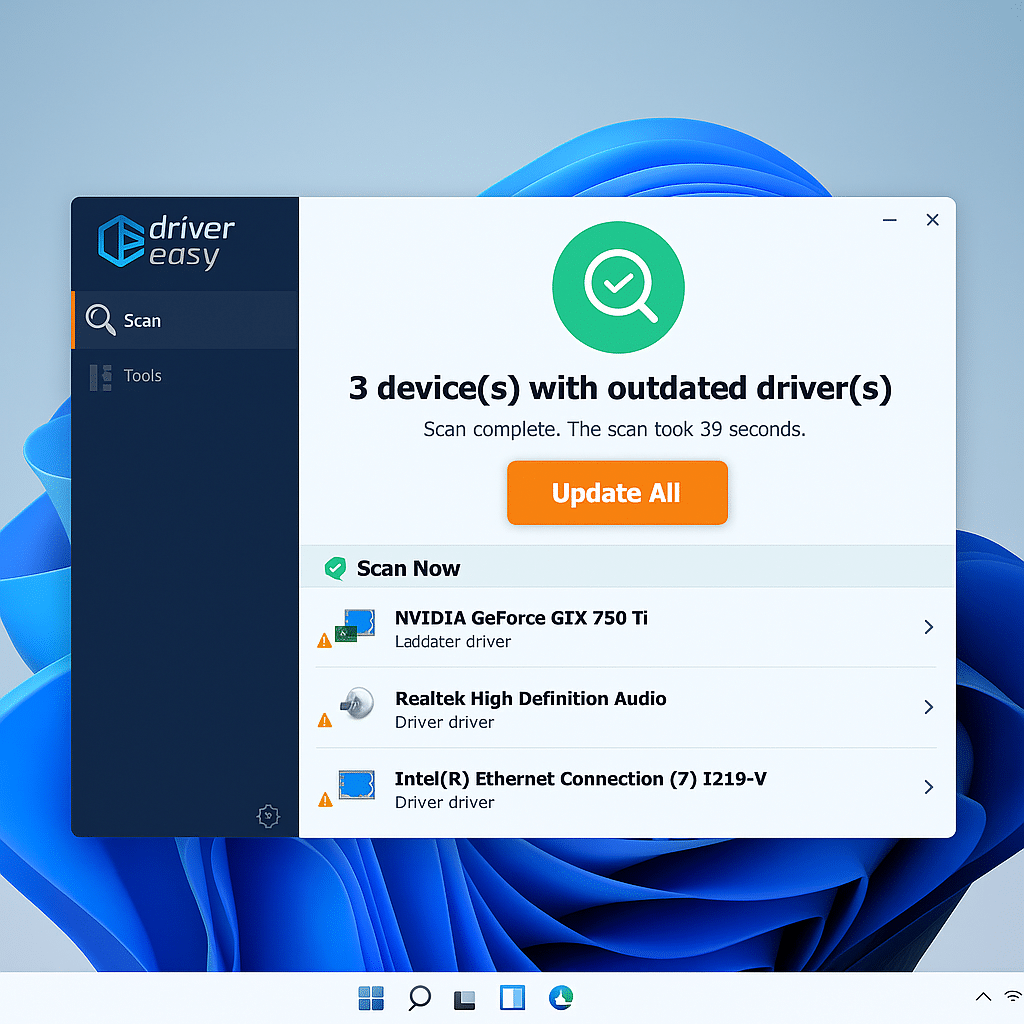Open the Tools section in the sidebar

142,376
